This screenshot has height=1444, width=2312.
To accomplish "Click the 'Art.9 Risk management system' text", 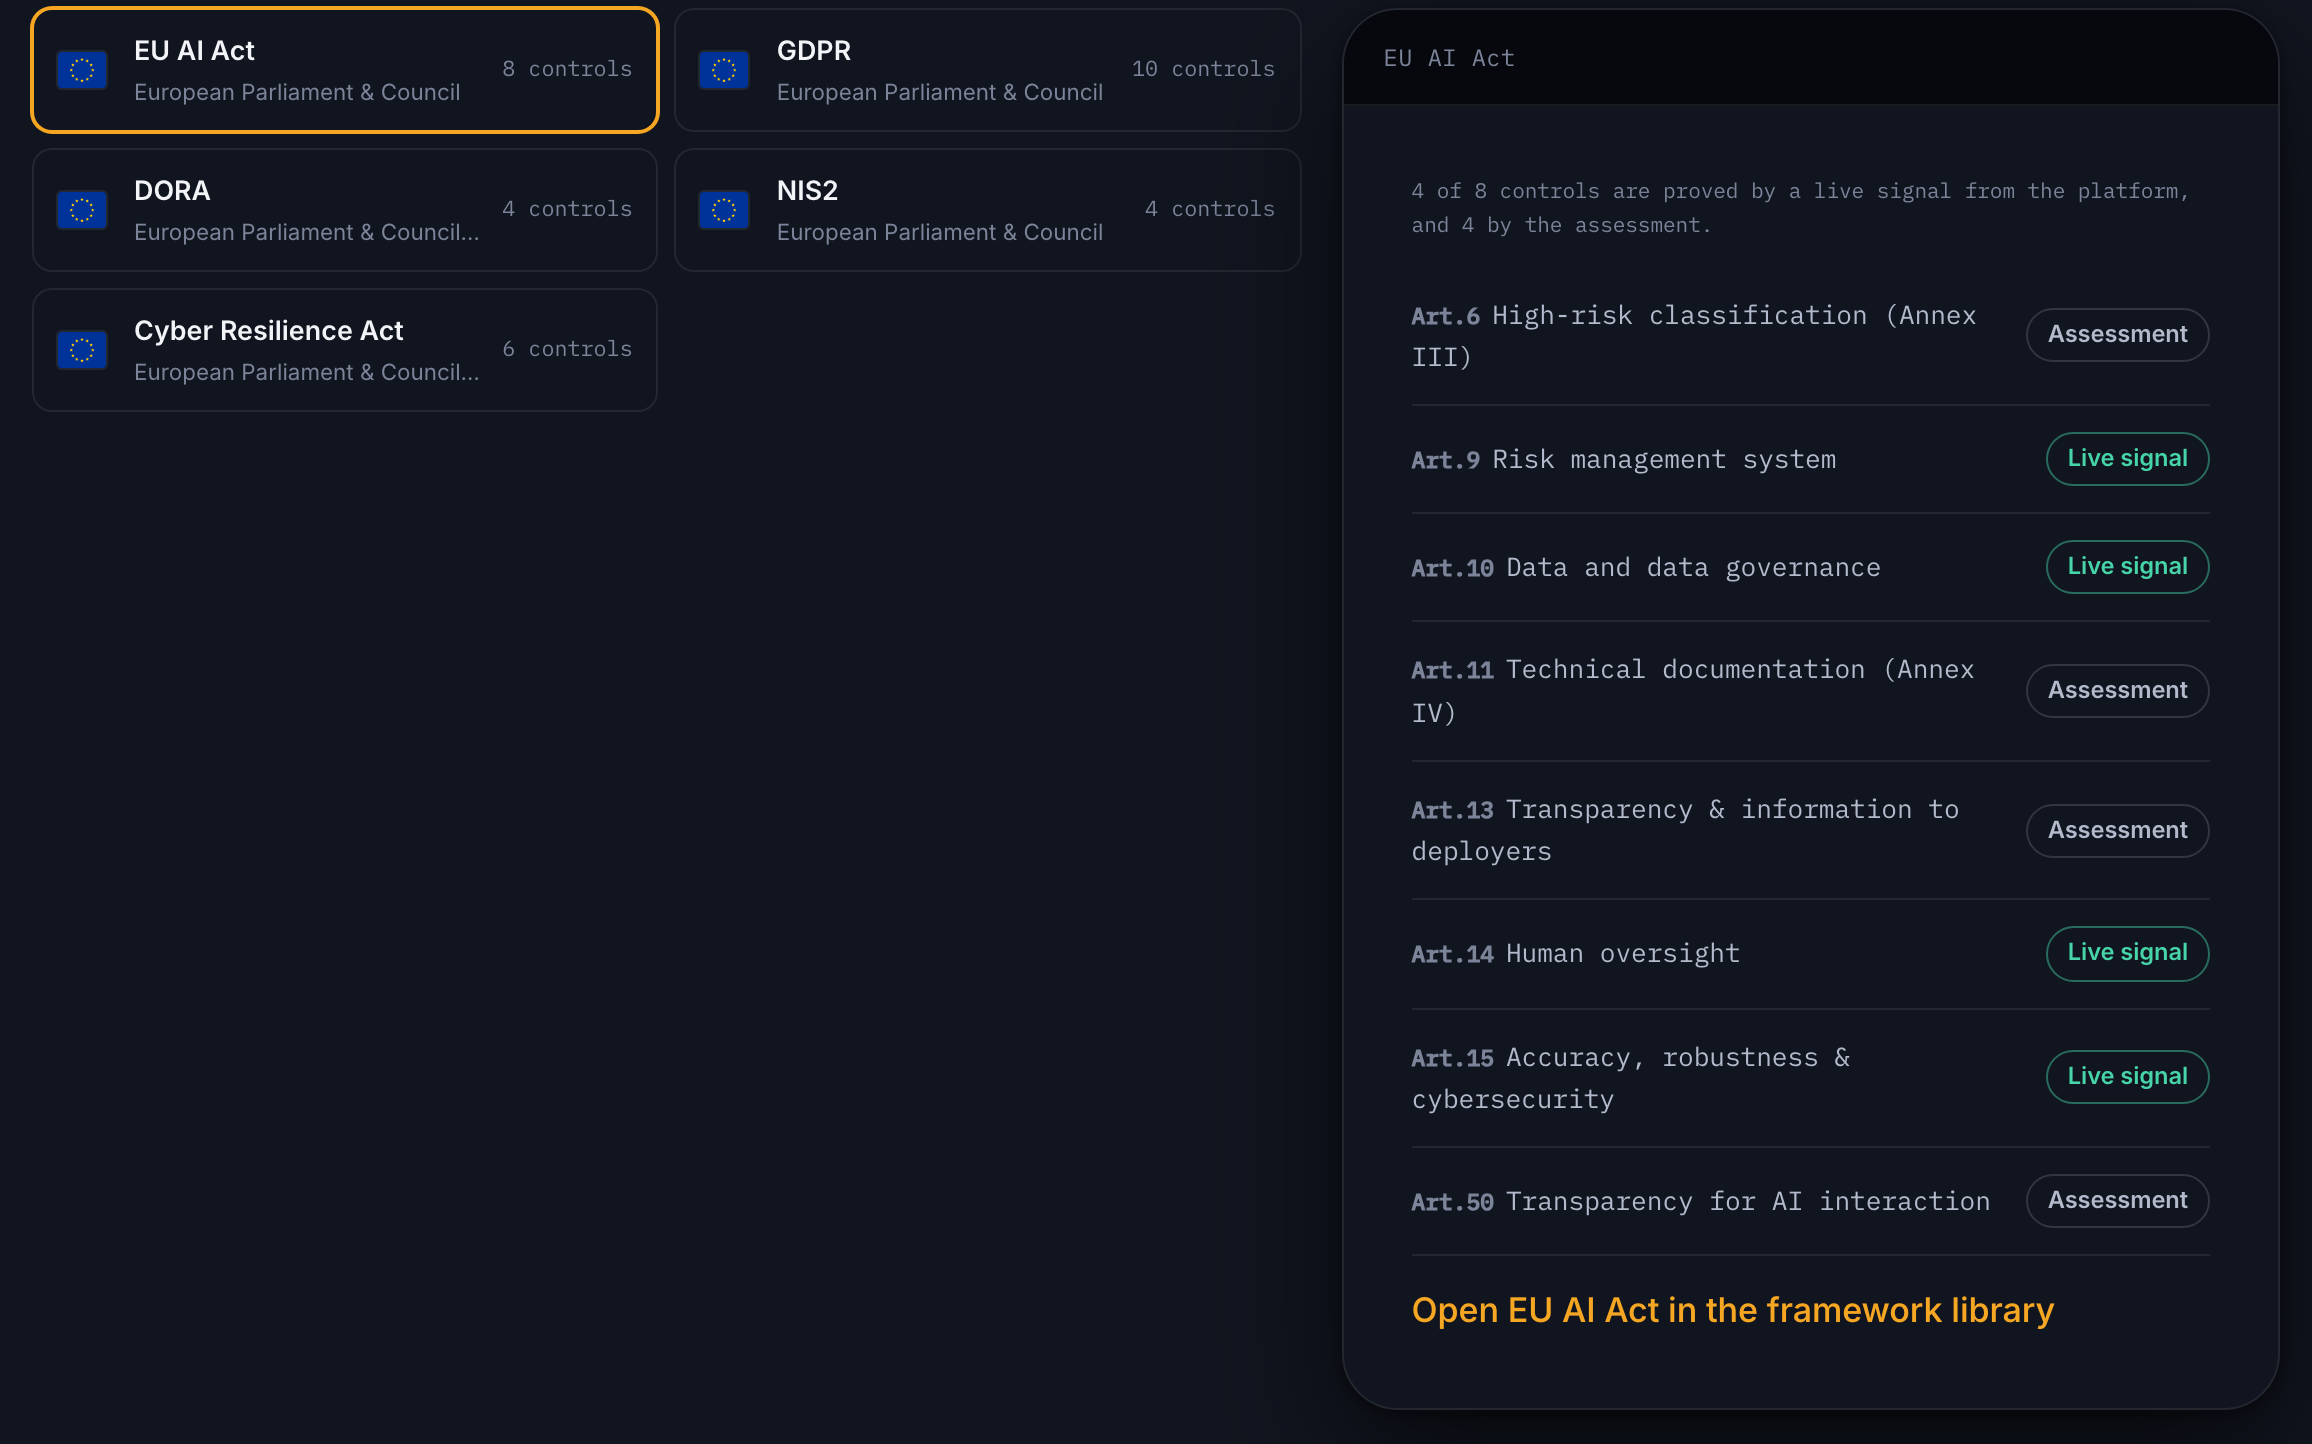I will tap(1623, 460).
